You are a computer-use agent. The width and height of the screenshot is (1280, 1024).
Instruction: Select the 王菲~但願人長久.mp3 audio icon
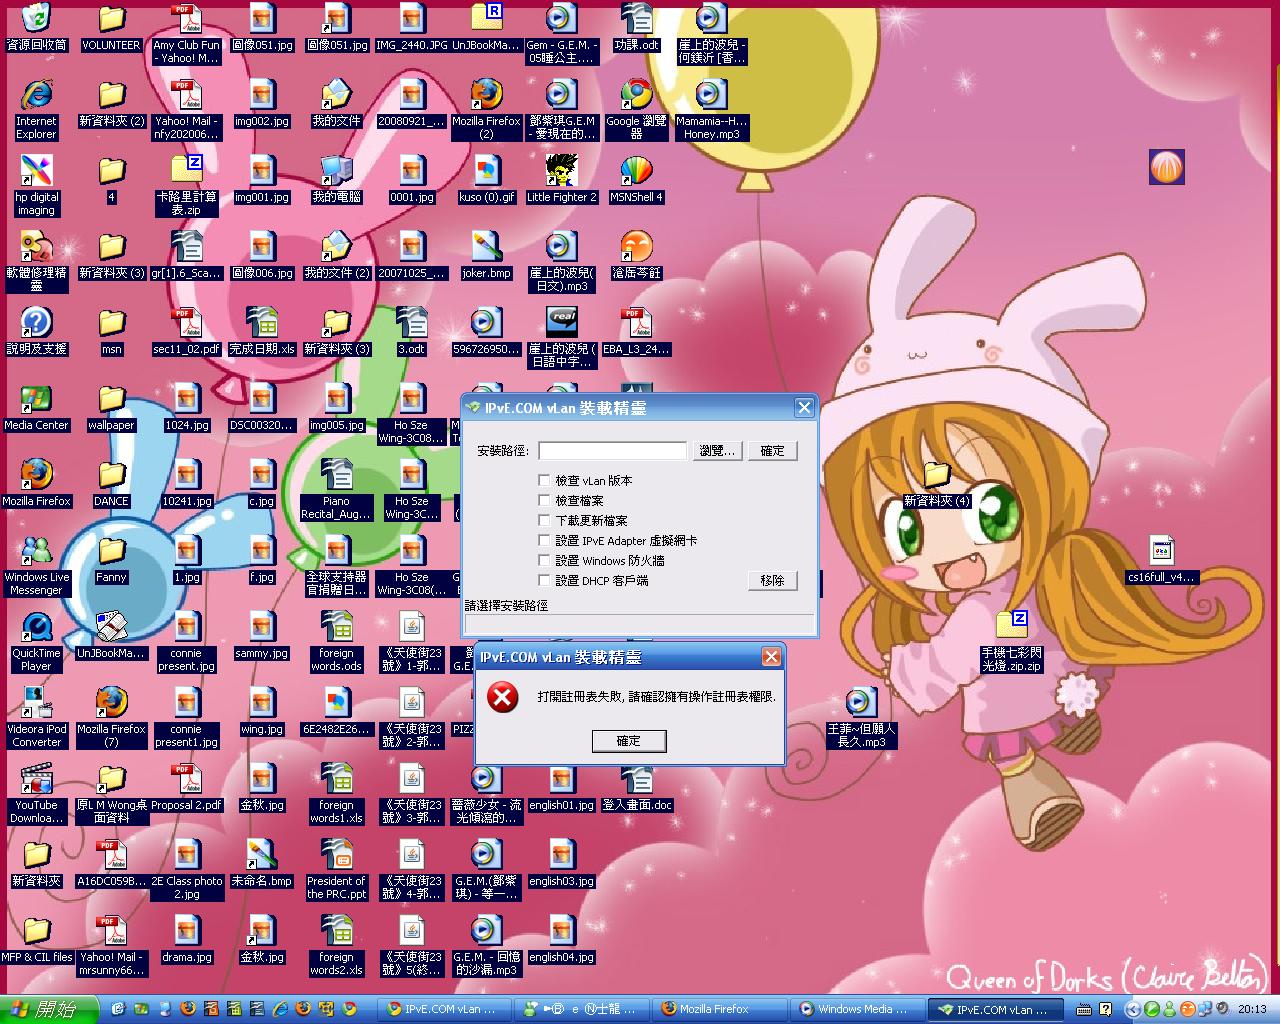[861, 717]
